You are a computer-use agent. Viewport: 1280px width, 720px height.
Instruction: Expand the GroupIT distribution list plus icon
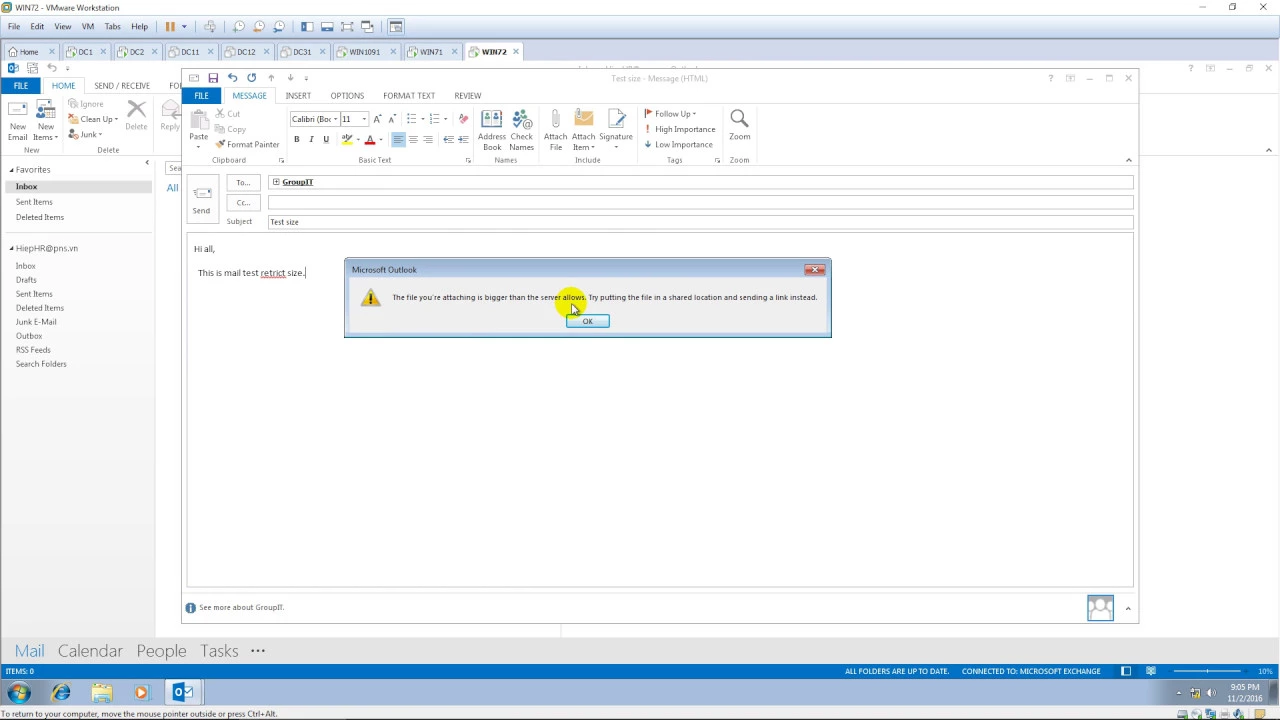(x=276, y=182)
